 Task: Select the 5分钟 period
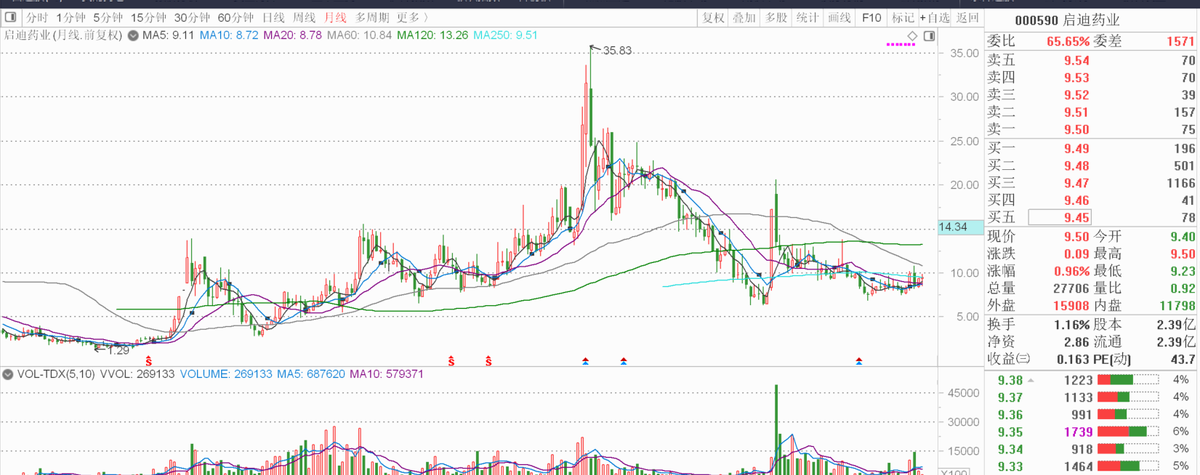point(109,18)
